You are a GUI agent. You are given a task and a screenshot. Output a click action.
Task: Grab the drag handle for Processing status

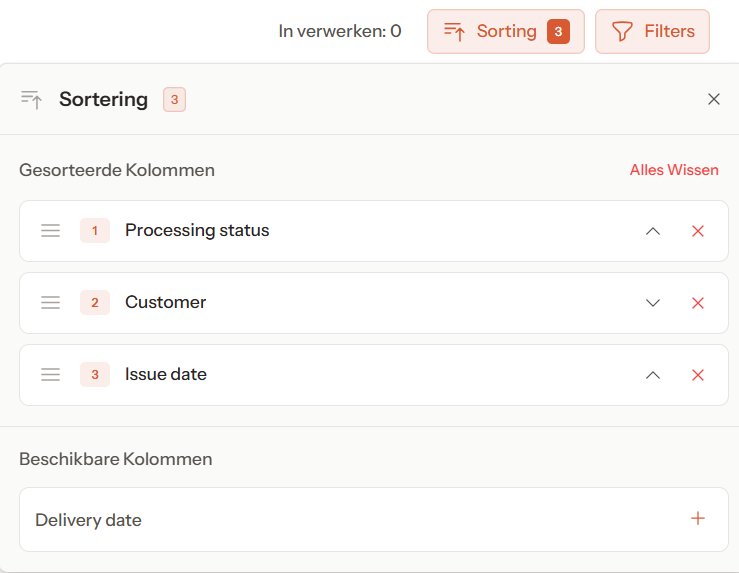pyautogui.click(x=51, y=231)
